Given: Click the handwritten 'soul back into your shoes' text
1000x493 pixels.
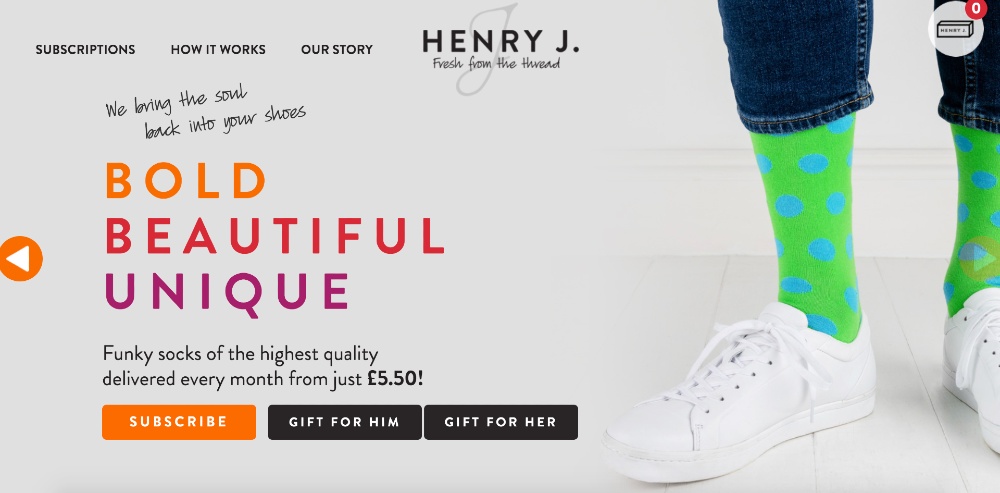Looking at the screenshot, I should pyautogui.click(x=205, y=113).
